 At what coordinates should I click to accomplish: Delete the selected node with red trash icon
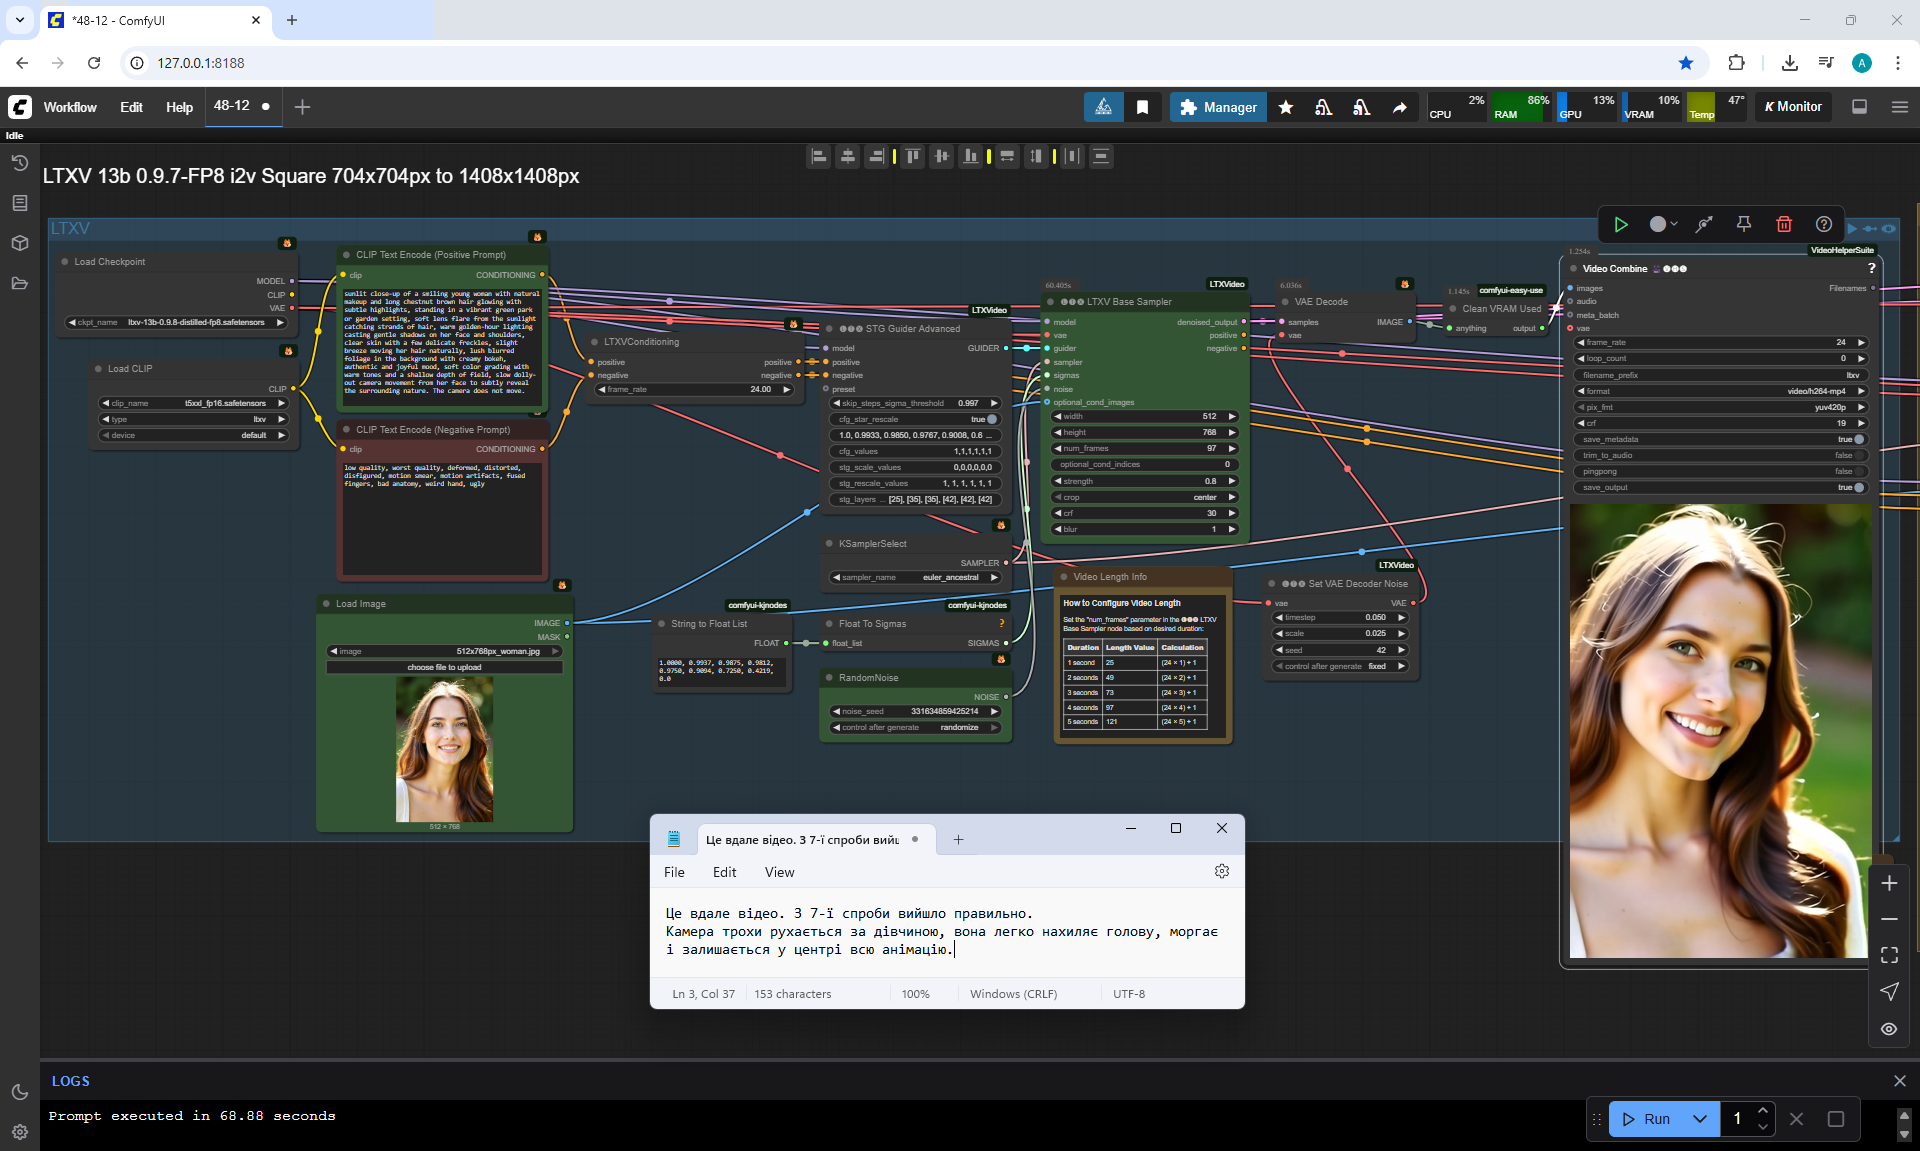(x=1784, y=225)
